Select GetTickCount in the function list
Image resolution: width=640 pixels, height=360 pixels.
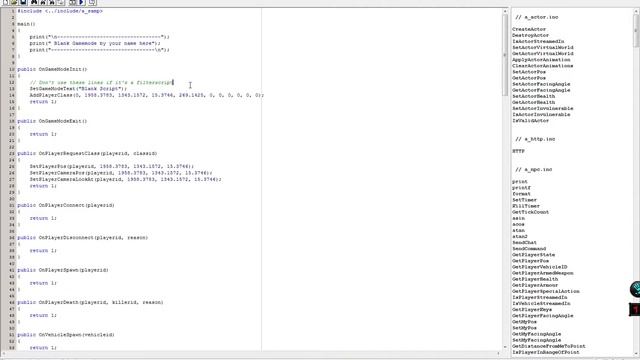[x=531, y=212]
